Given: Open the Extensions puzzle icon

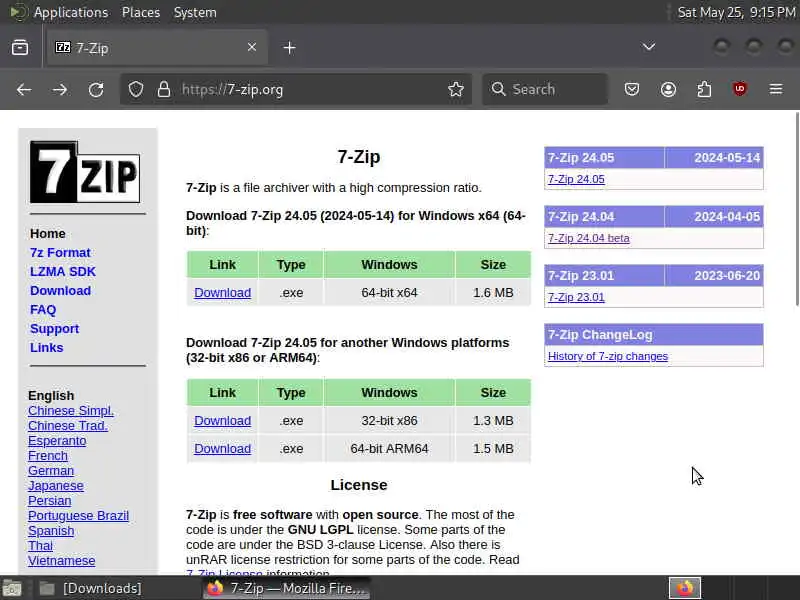Looking at the screenshot, I should tap(704, 89).
